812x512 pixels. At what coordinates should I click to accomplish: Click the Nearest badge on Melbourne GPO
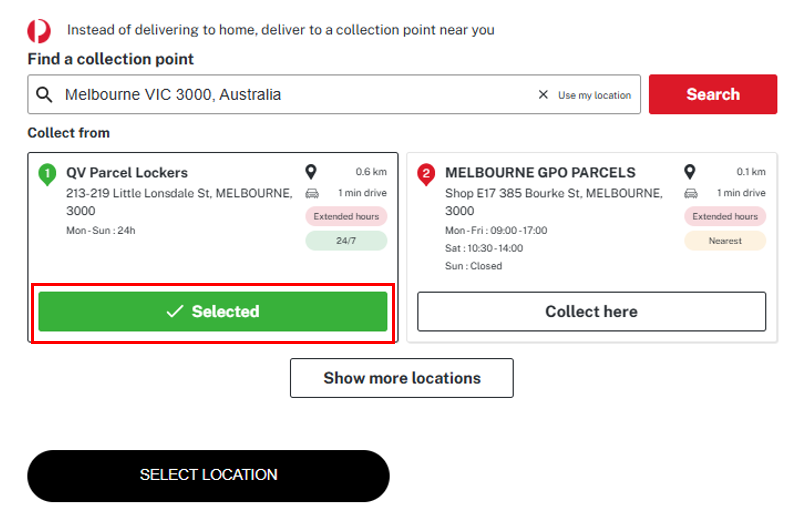click(x=724, y=241)
